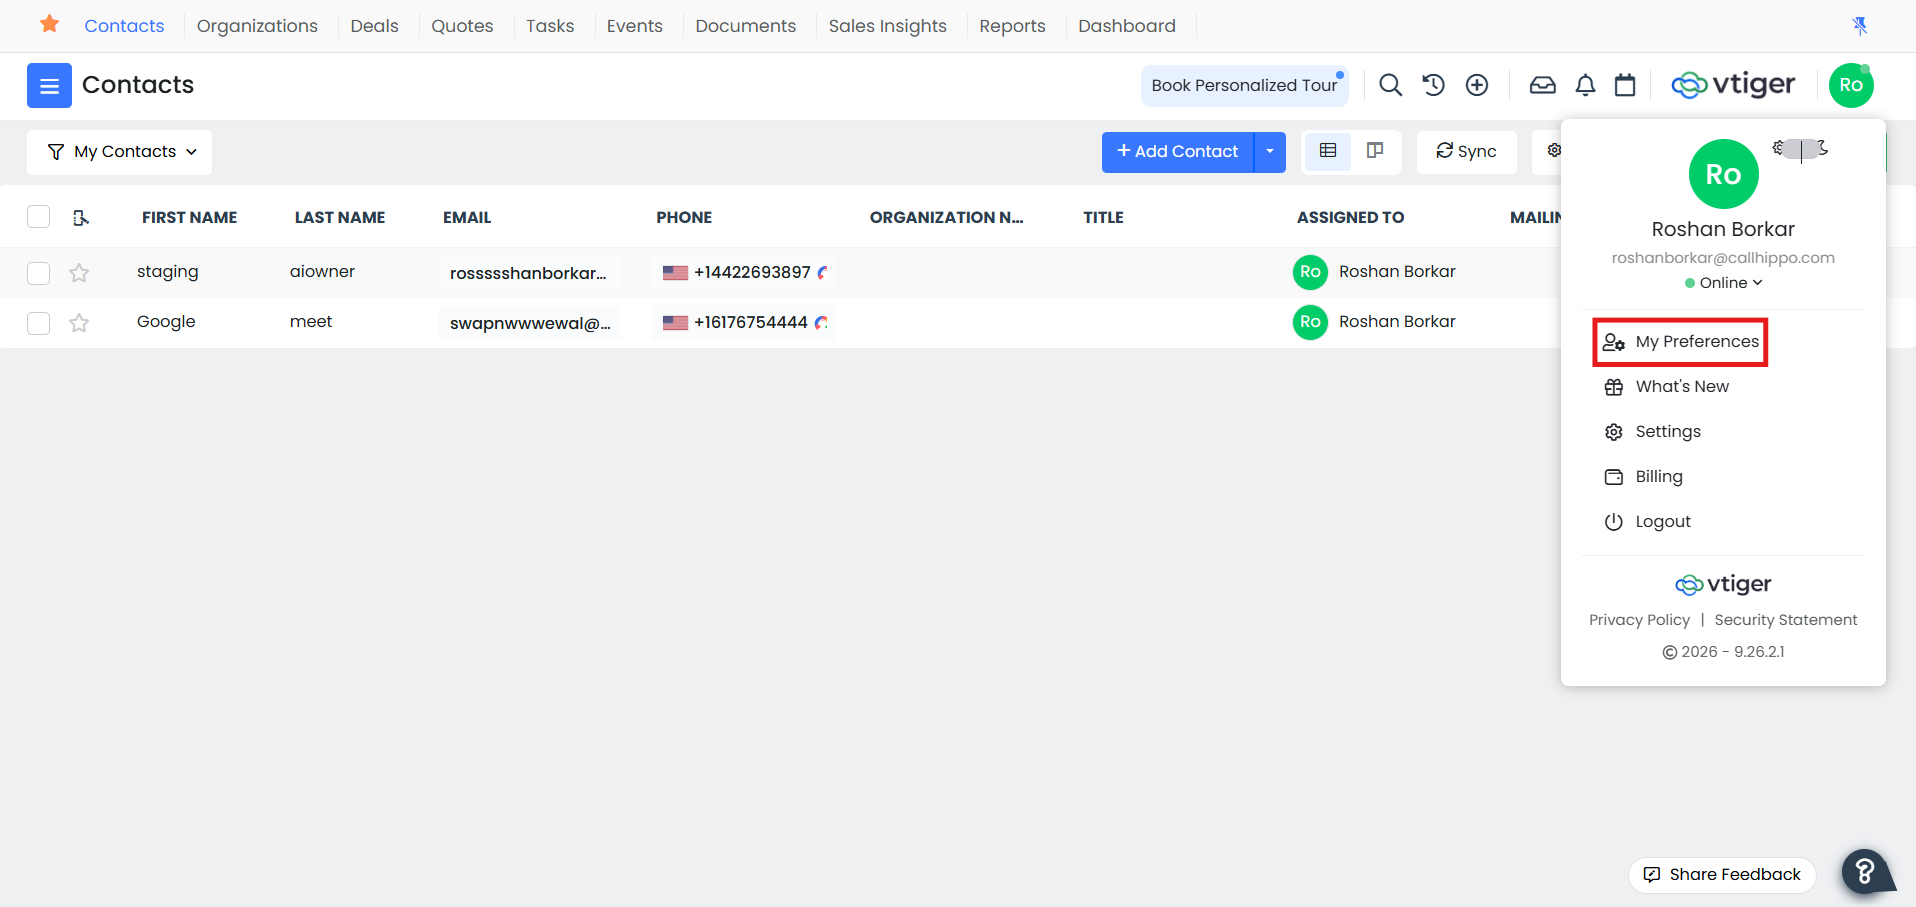
Task: Tick checkbox for Google contact row
Action: pyautogui.click(x=38, y=323)
